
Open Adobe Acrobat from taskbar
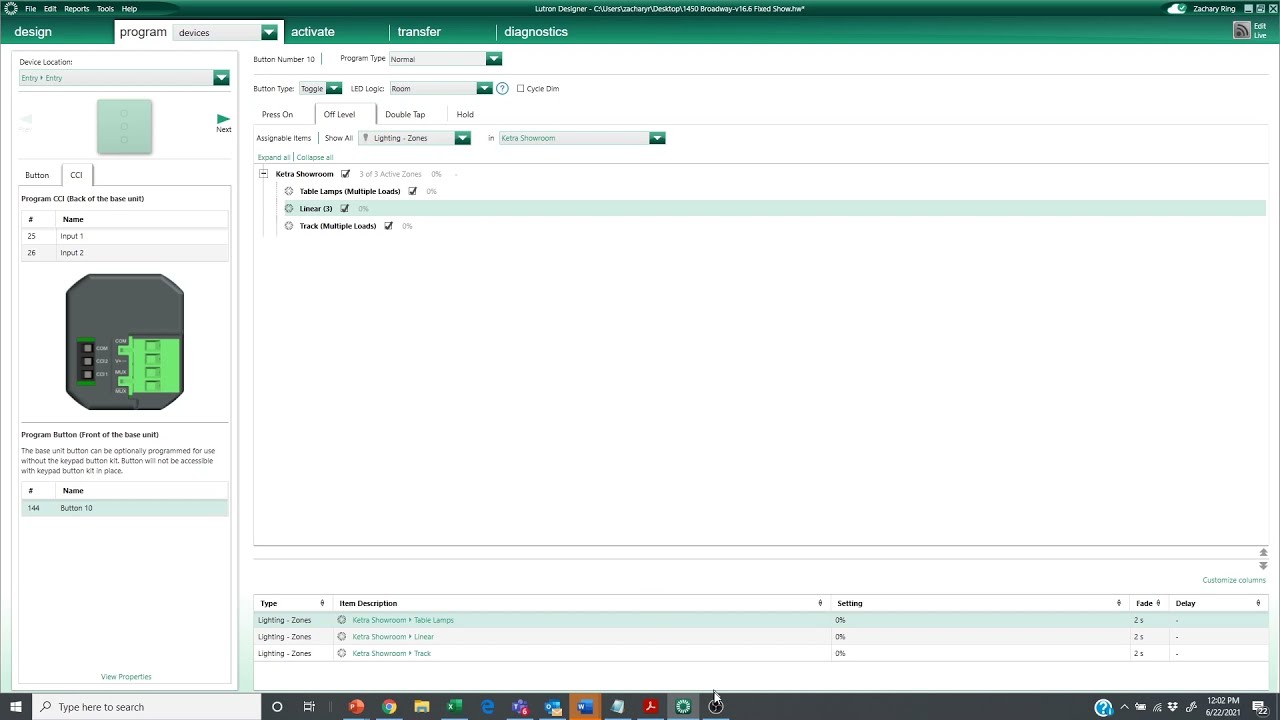click(x=650, y=707)
